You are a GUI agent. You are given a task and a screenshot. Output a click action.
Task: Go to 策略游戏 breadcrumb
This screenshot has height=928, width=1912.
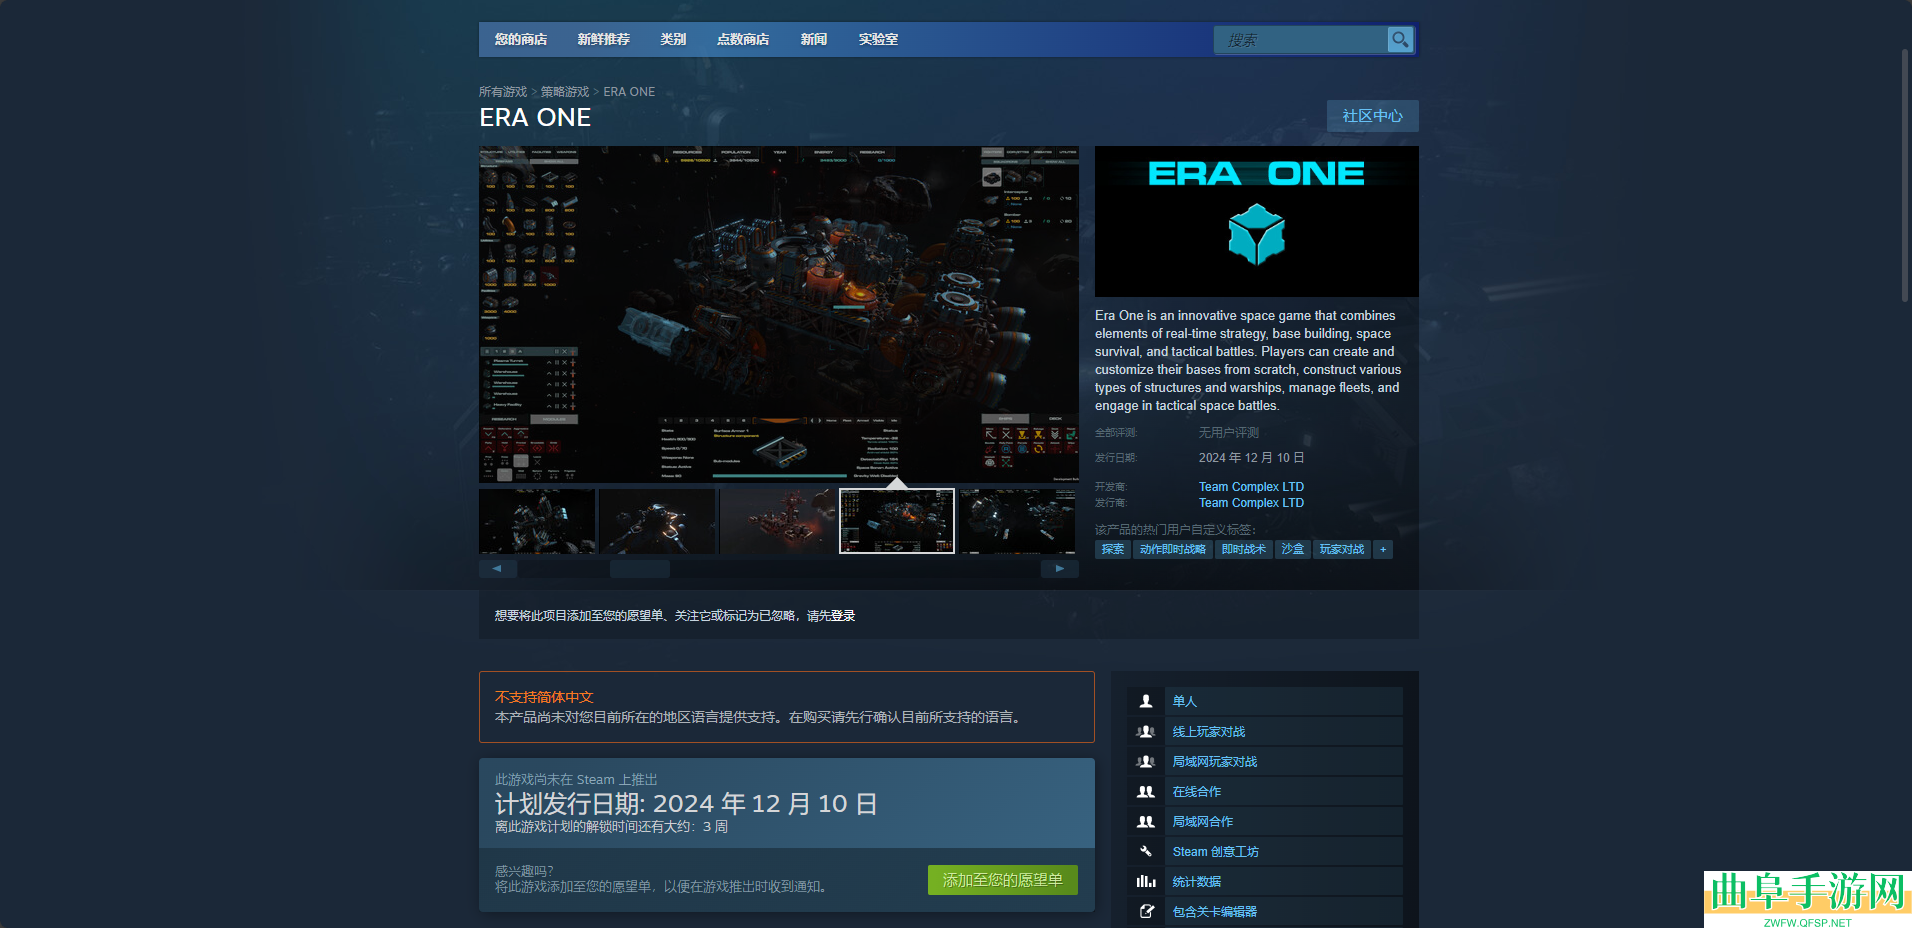tap(565, 91)
